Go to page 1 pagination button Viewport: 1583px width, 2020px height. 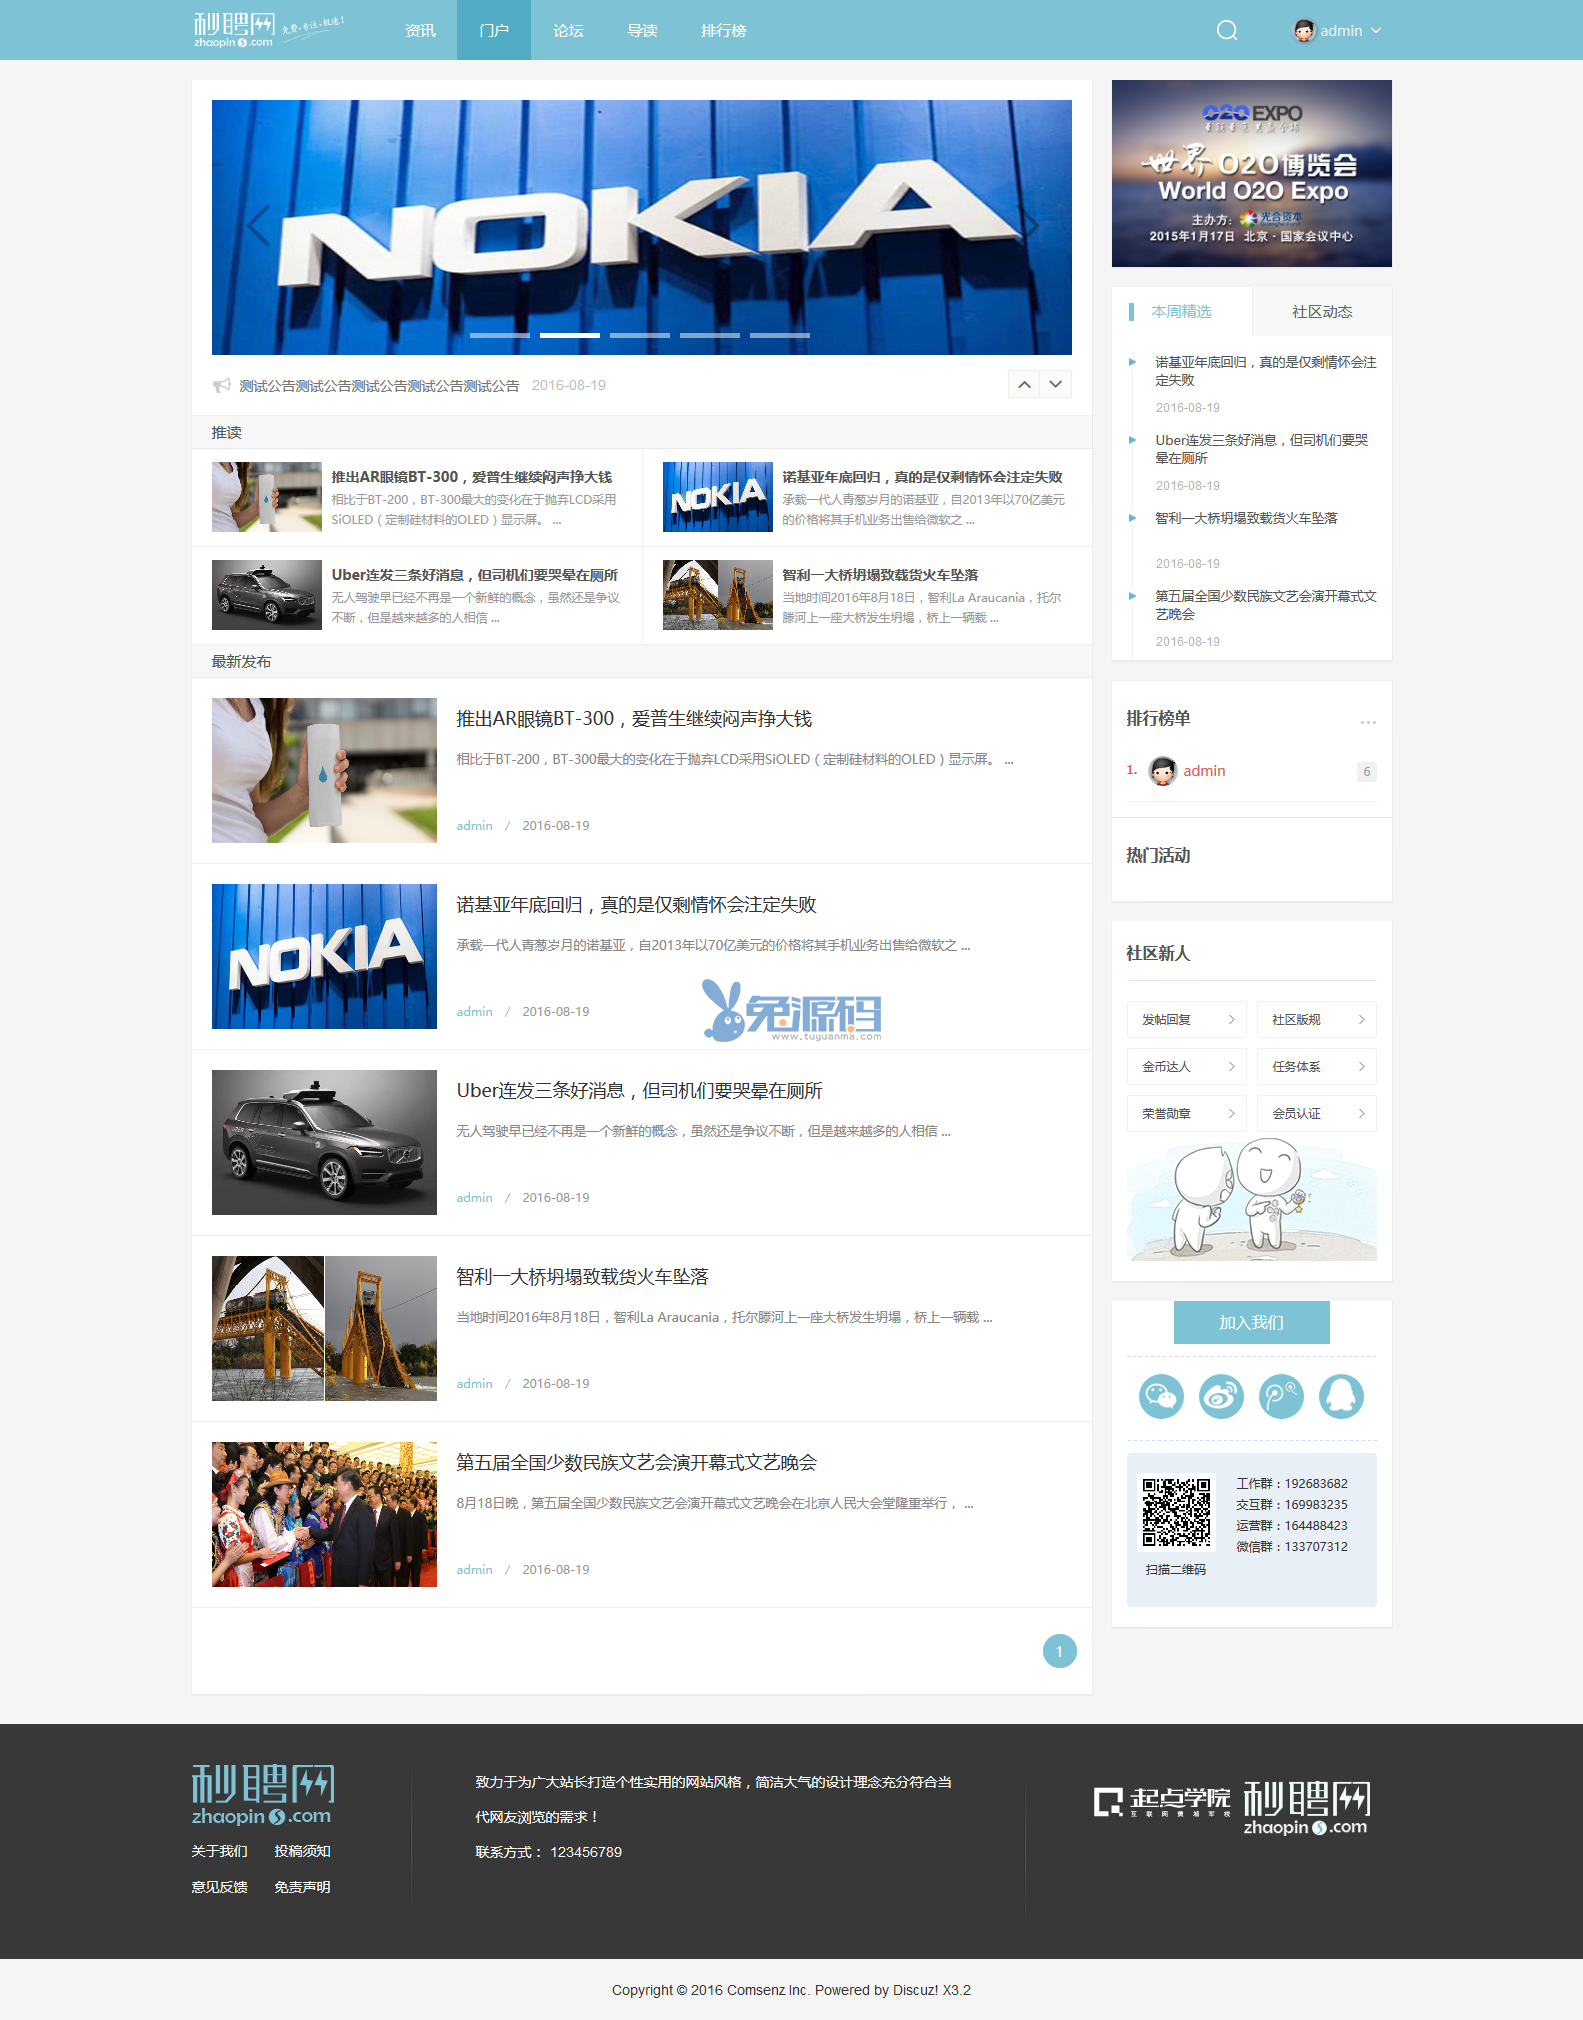click(x=1060, y=1651)
